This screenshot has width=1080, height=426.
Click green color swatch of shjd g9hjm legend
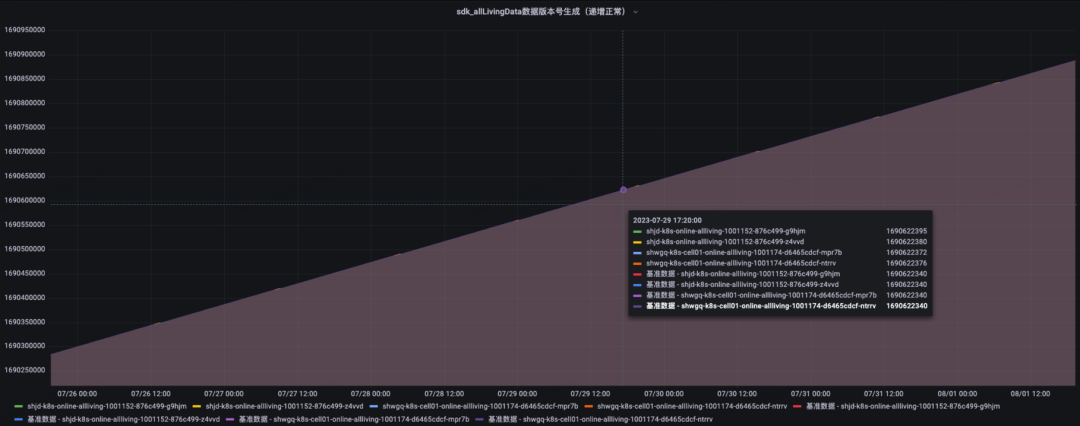[18, 406]
